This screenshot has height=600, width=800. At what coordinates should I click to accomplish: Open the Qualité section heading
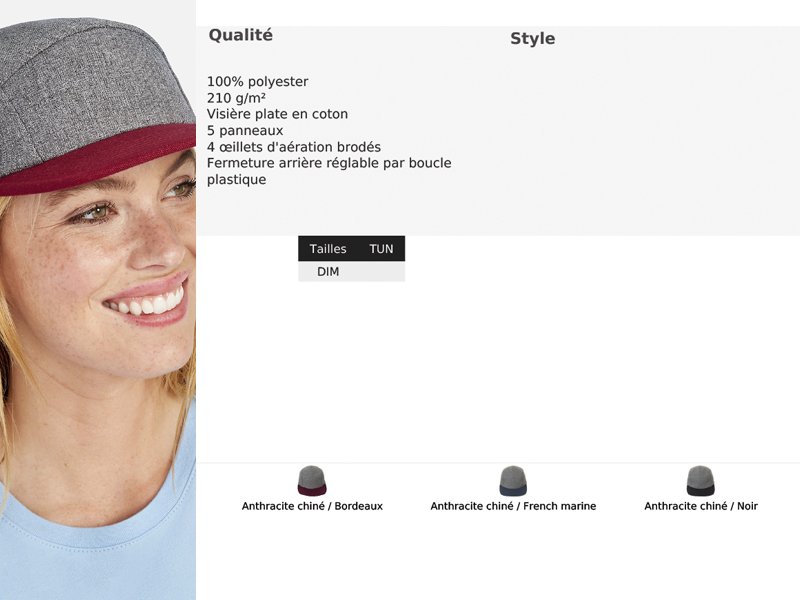tap(241, 35)
